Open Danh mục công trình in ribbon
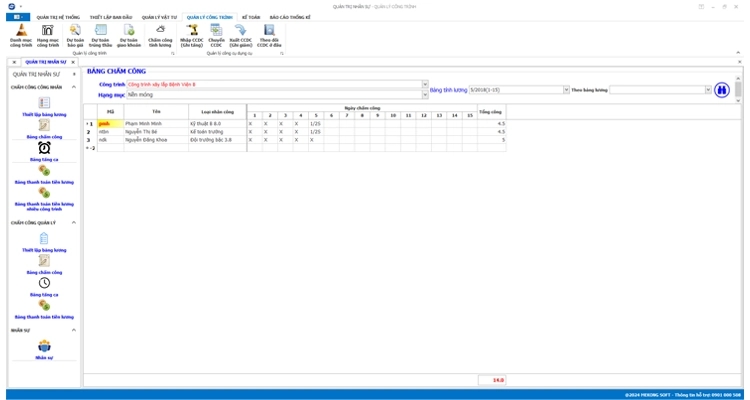The image size is (750, 400). click(x=21, y=35)
